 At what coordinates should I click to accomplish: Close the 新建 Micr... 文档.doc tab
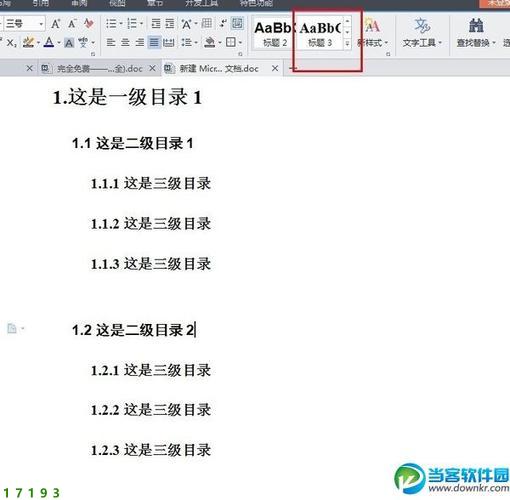click(x=275, y=68)
